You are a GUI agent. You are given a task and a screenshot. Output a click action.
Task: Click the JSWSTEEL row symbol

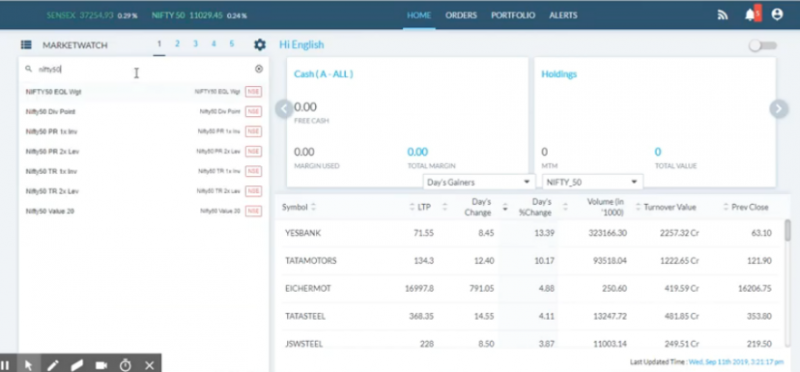(x=304, y=344)
